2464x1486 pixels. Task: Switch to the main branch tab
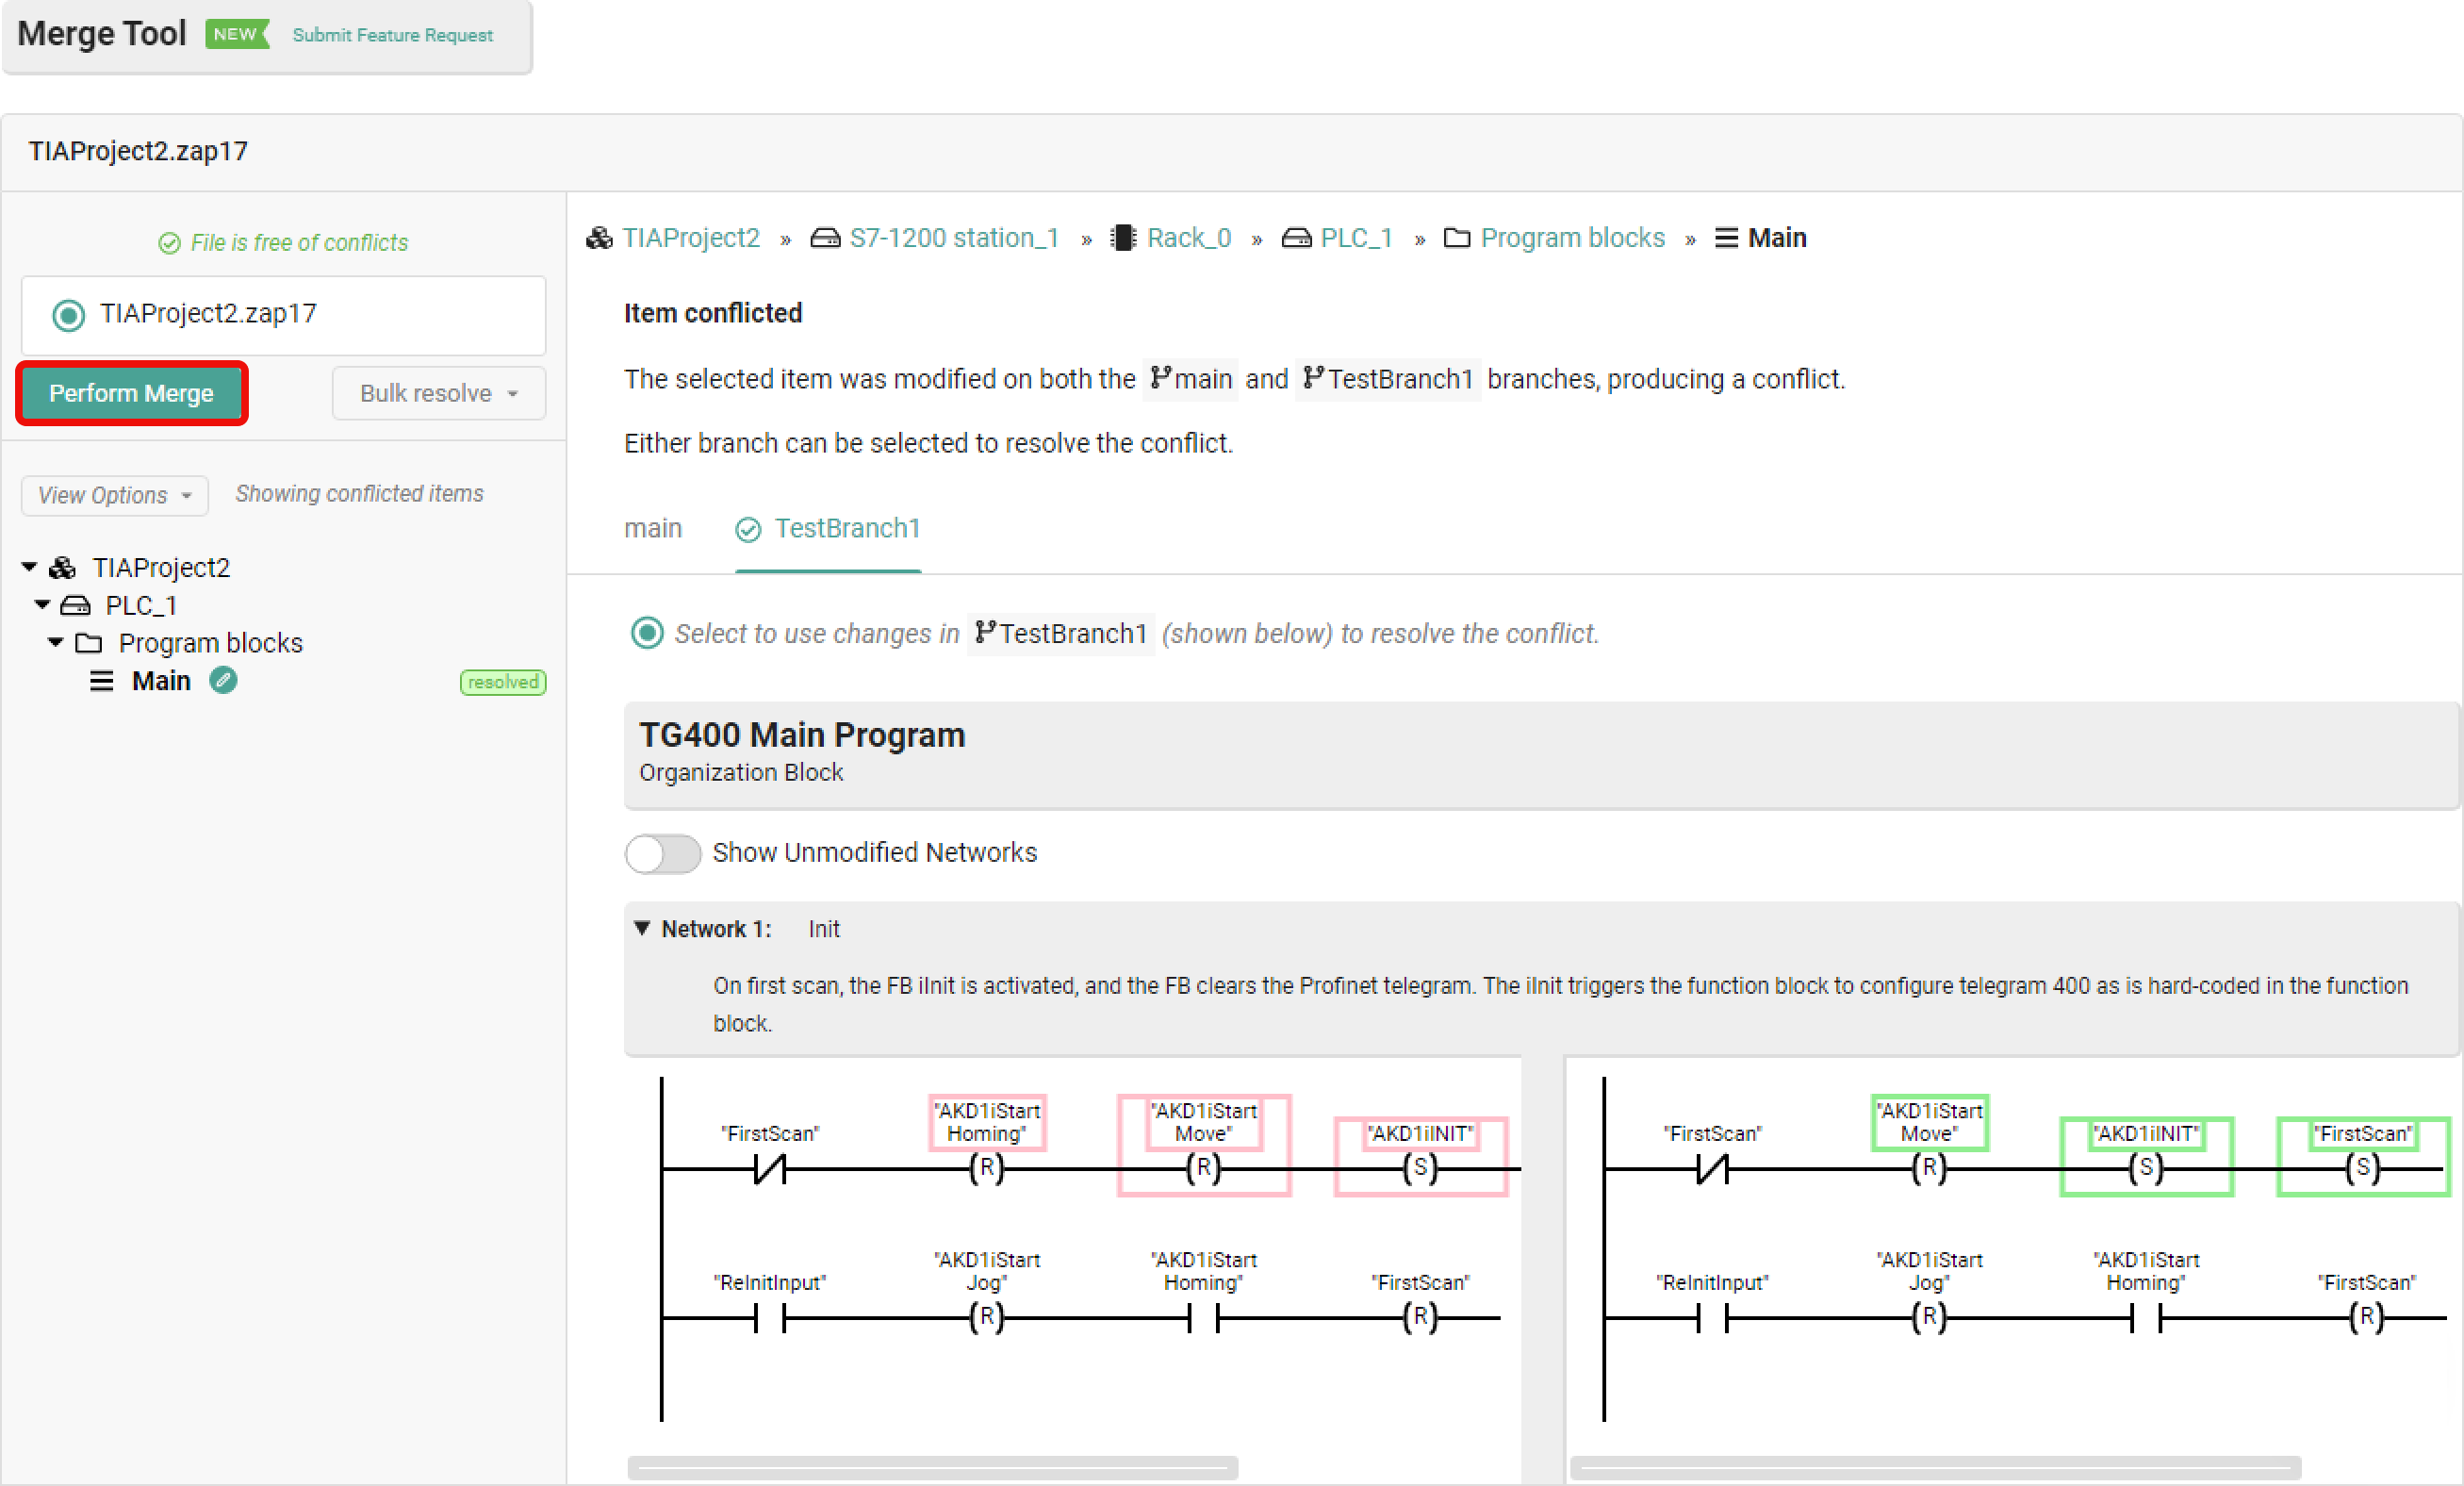pyautogui.click(x=652, y=528)
